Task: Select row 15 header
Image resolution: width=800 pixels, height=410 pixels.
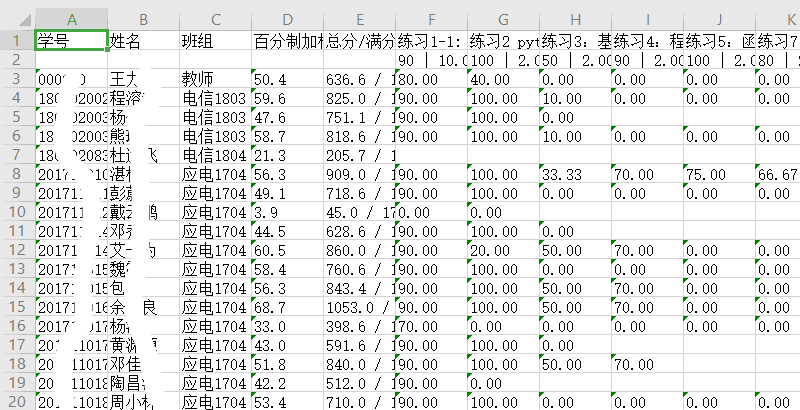Action: [17, 306]
